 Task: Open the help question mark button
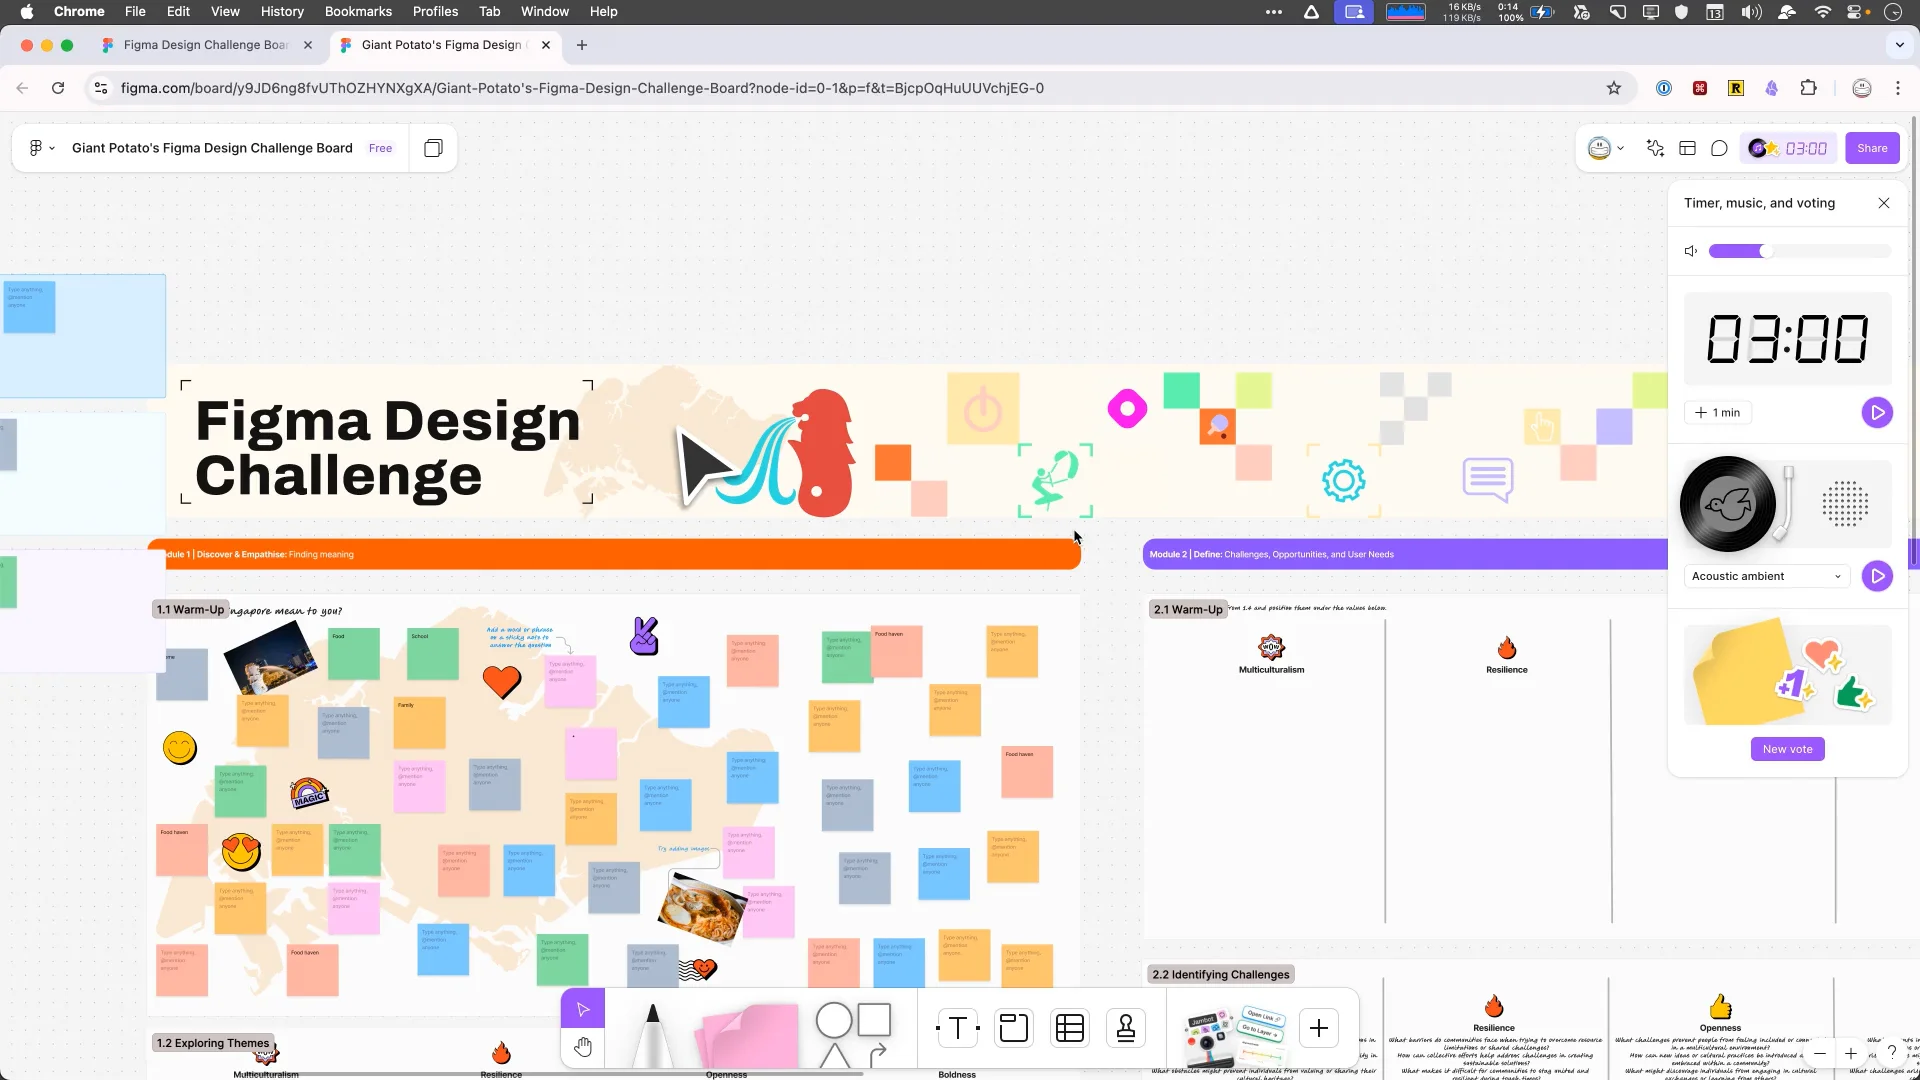point(1891,1052)
